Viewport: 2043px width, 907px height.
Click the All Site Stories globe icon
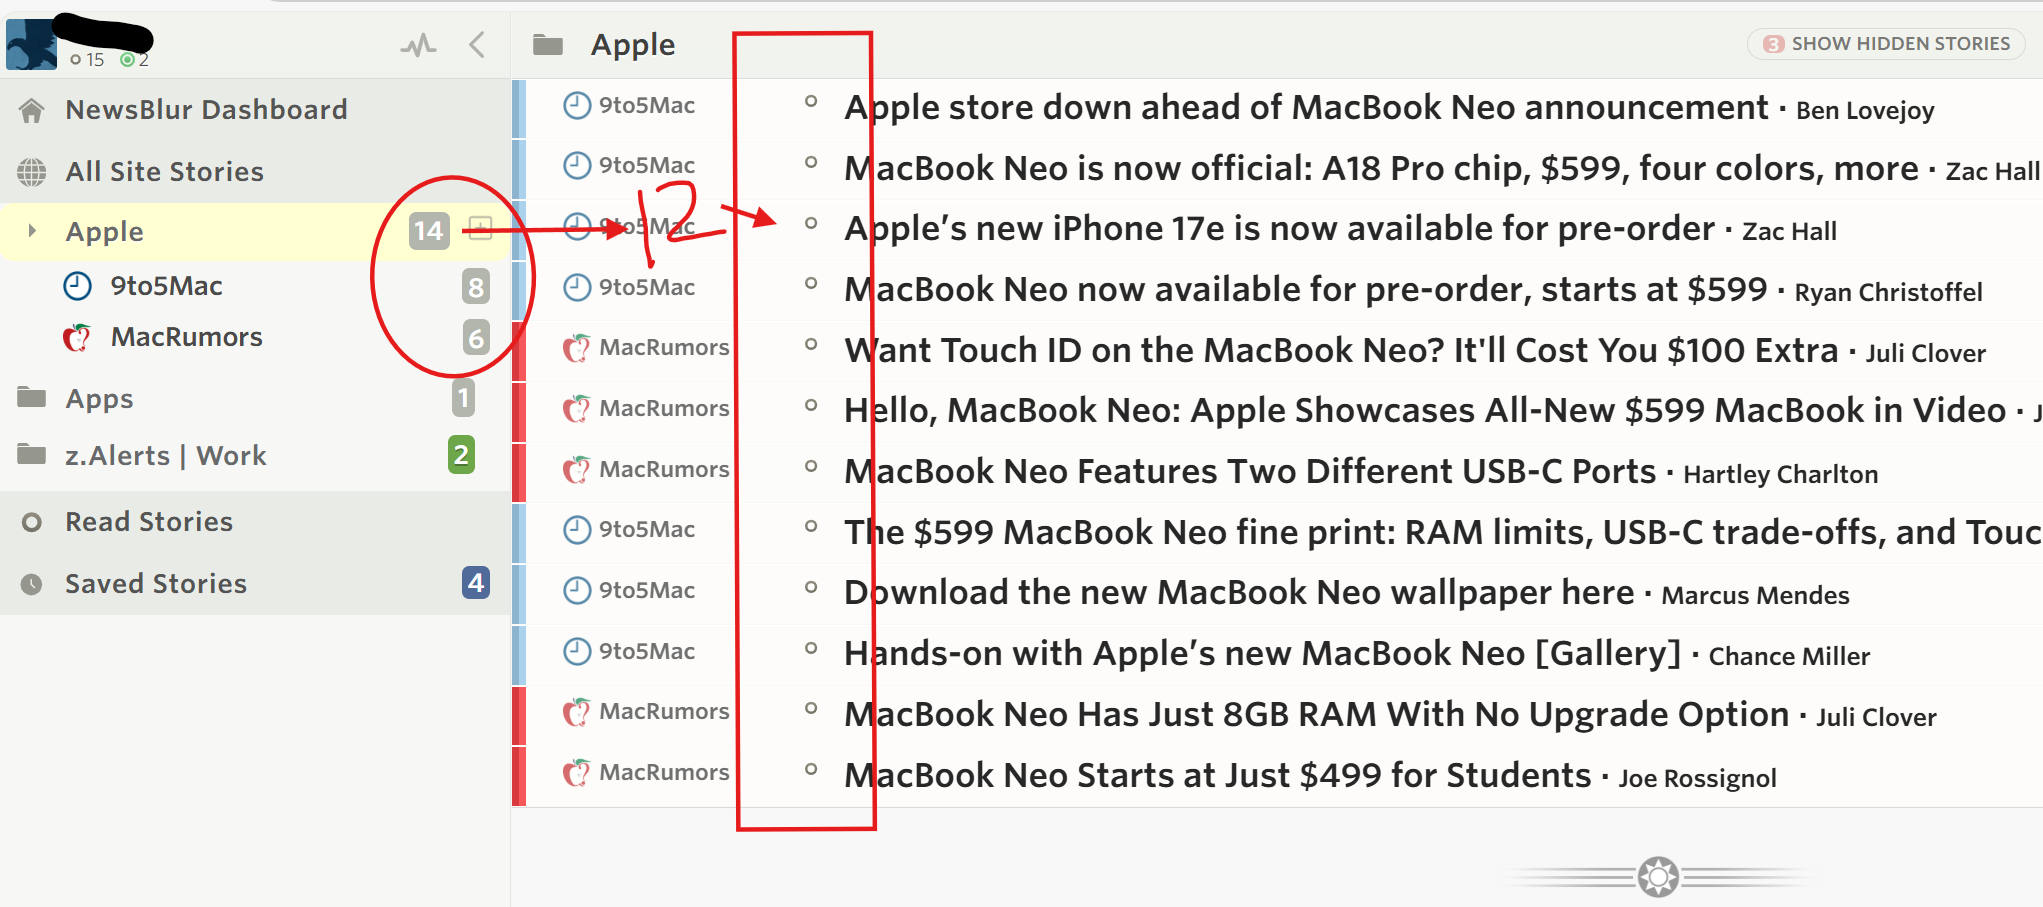click(32, 172)
